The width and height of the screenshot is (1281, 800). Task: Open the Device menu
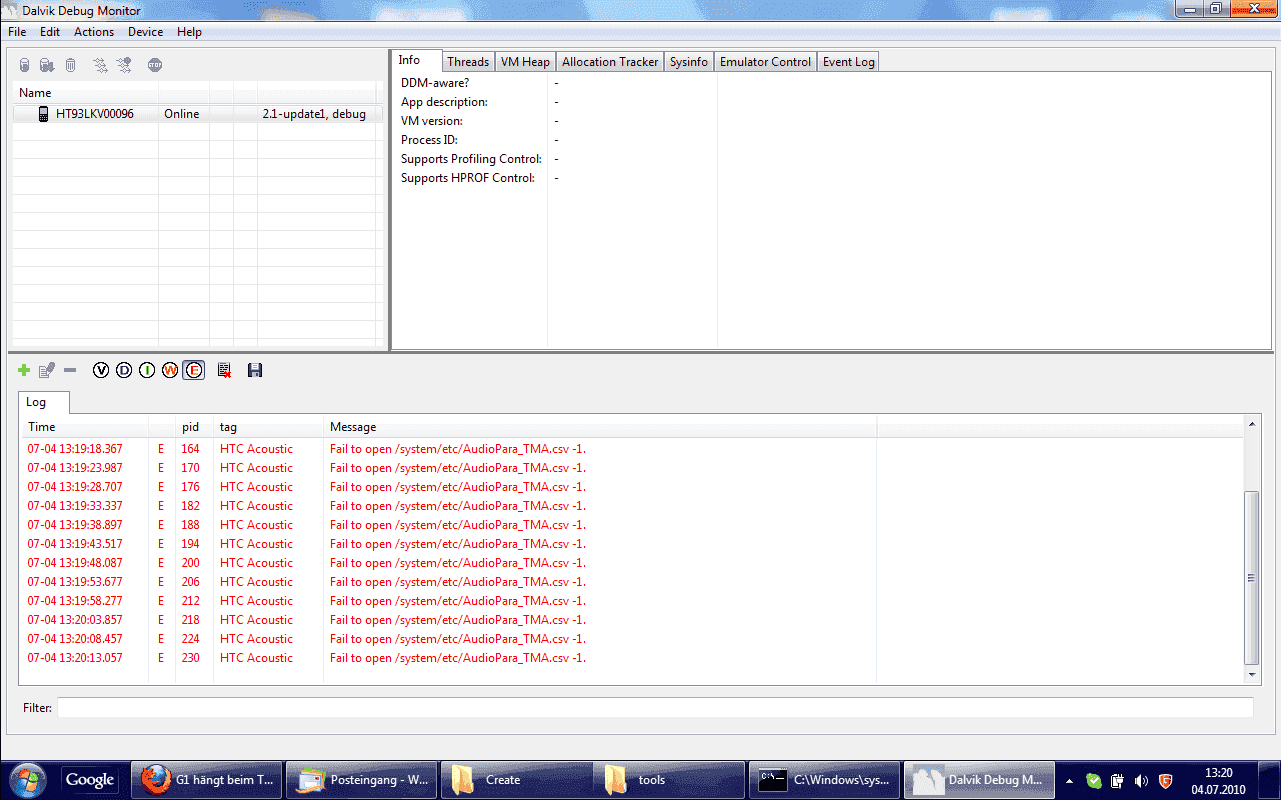point(146,32)
